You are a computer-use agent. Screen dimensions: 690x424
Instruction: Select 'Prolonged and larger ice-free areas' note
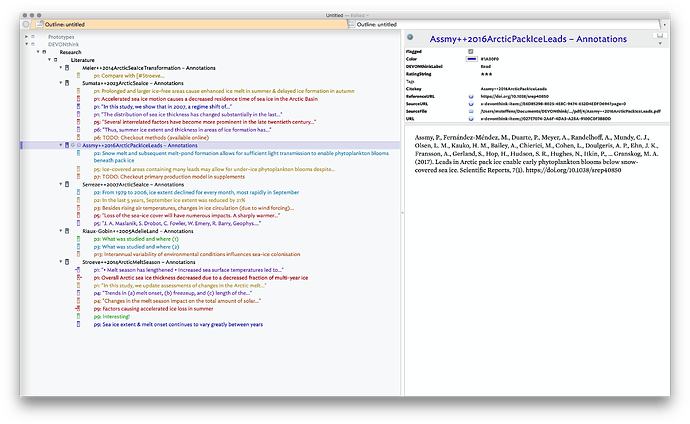pyautogui.click(x=224, y=91)
